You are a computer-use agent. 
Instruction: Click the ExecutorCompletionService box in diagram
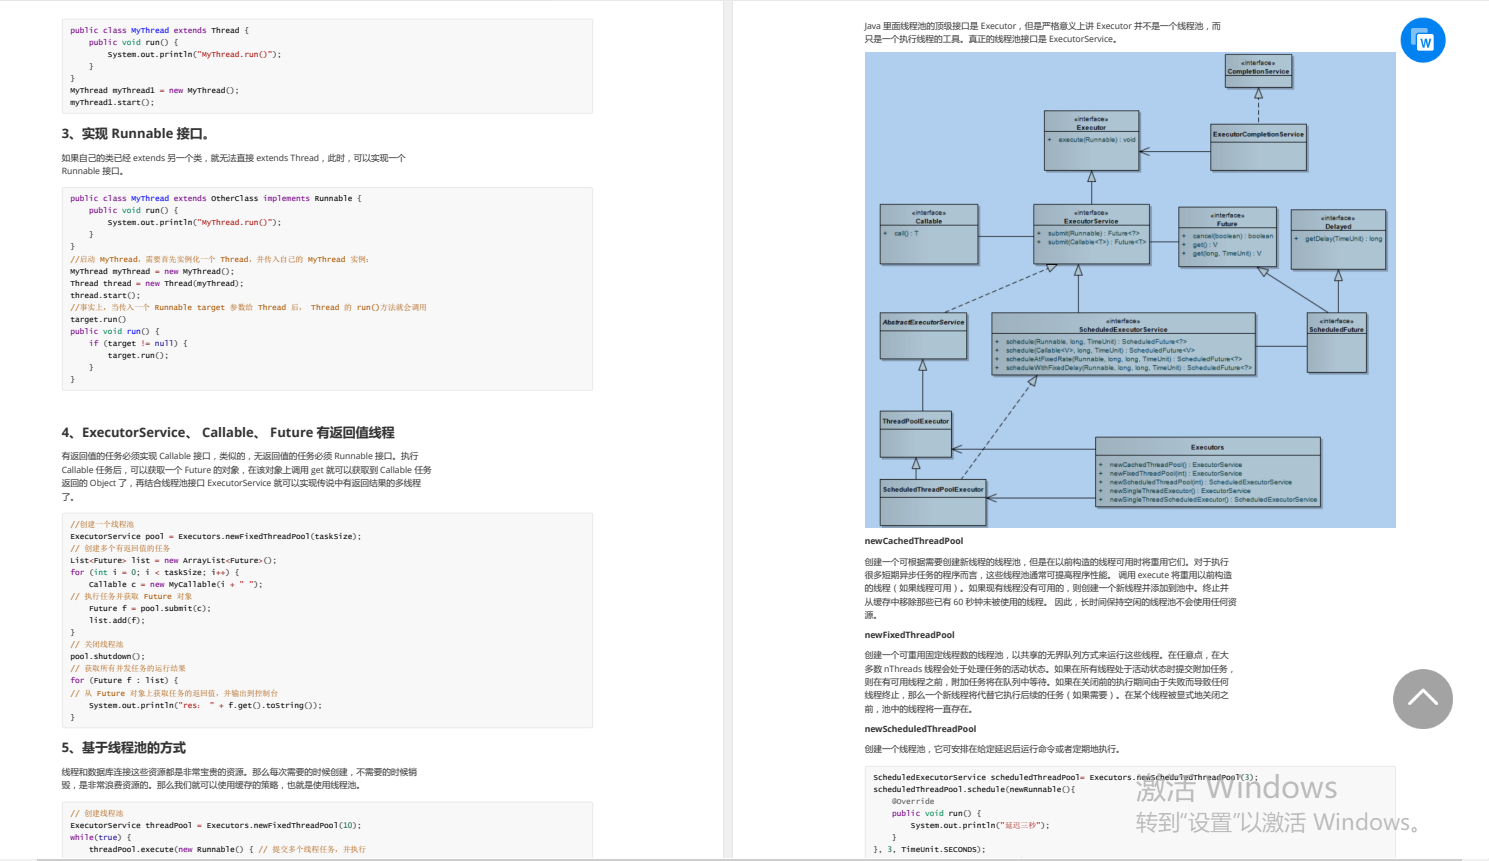(x=1258, y=147)
